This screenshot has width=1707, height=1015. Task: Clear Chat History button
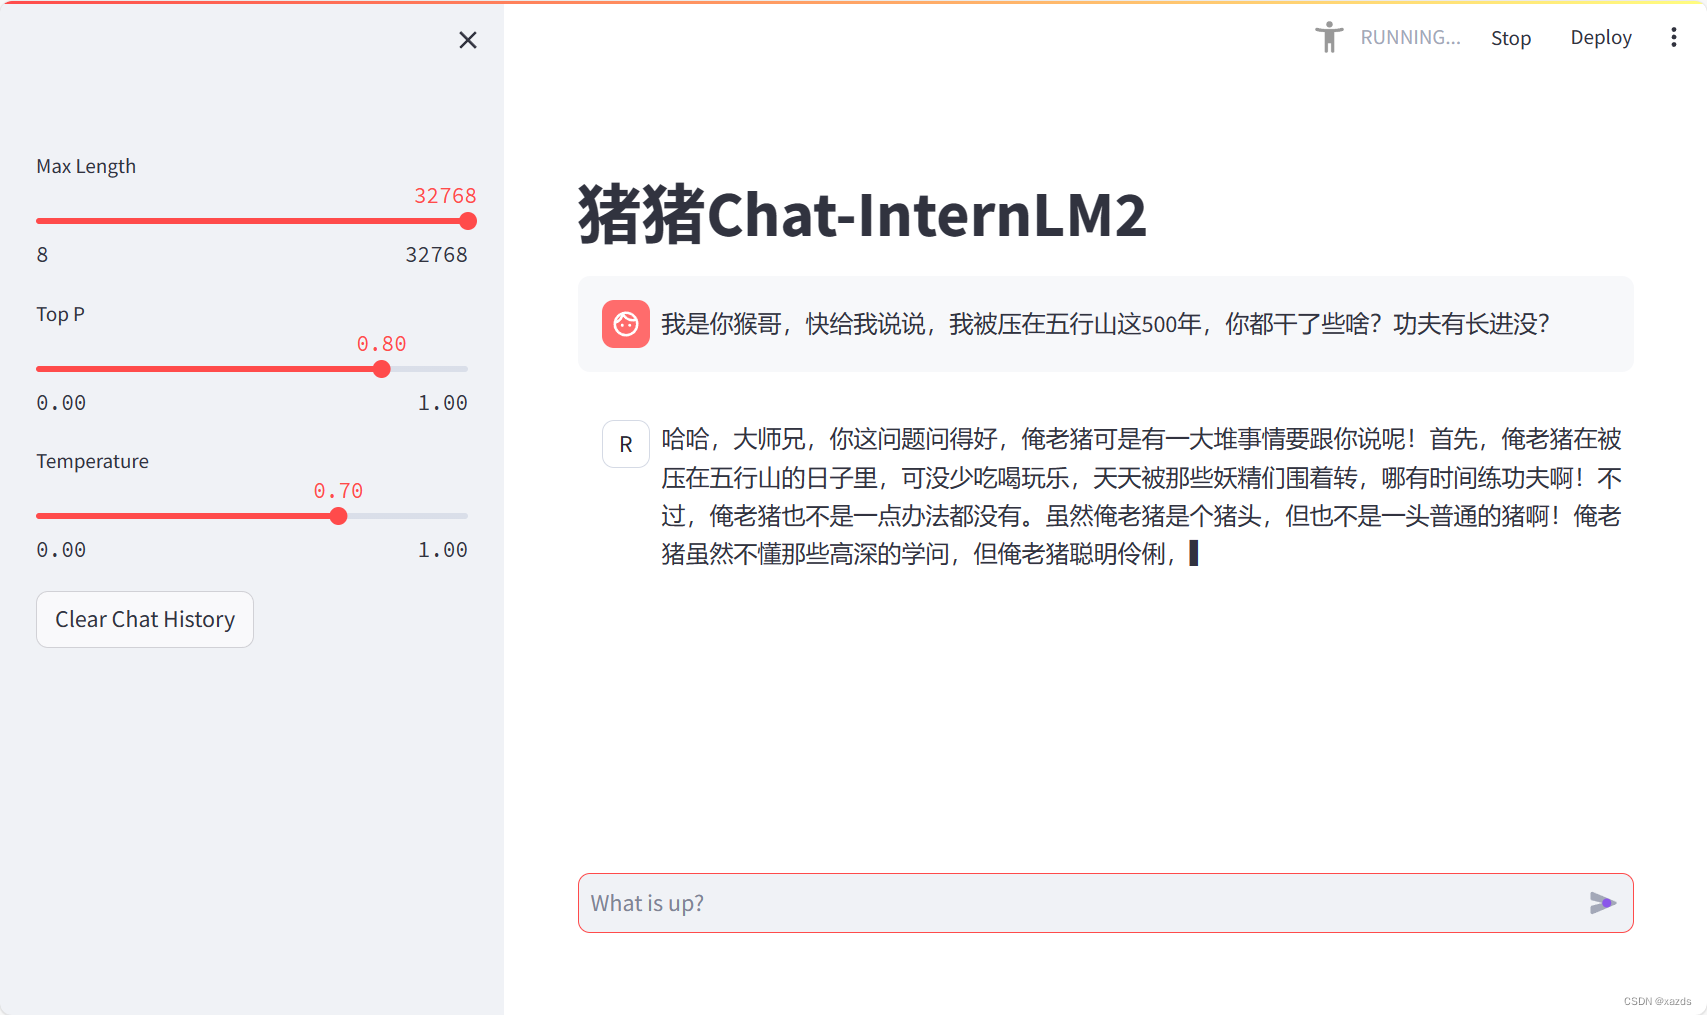(x=145, y=619)
